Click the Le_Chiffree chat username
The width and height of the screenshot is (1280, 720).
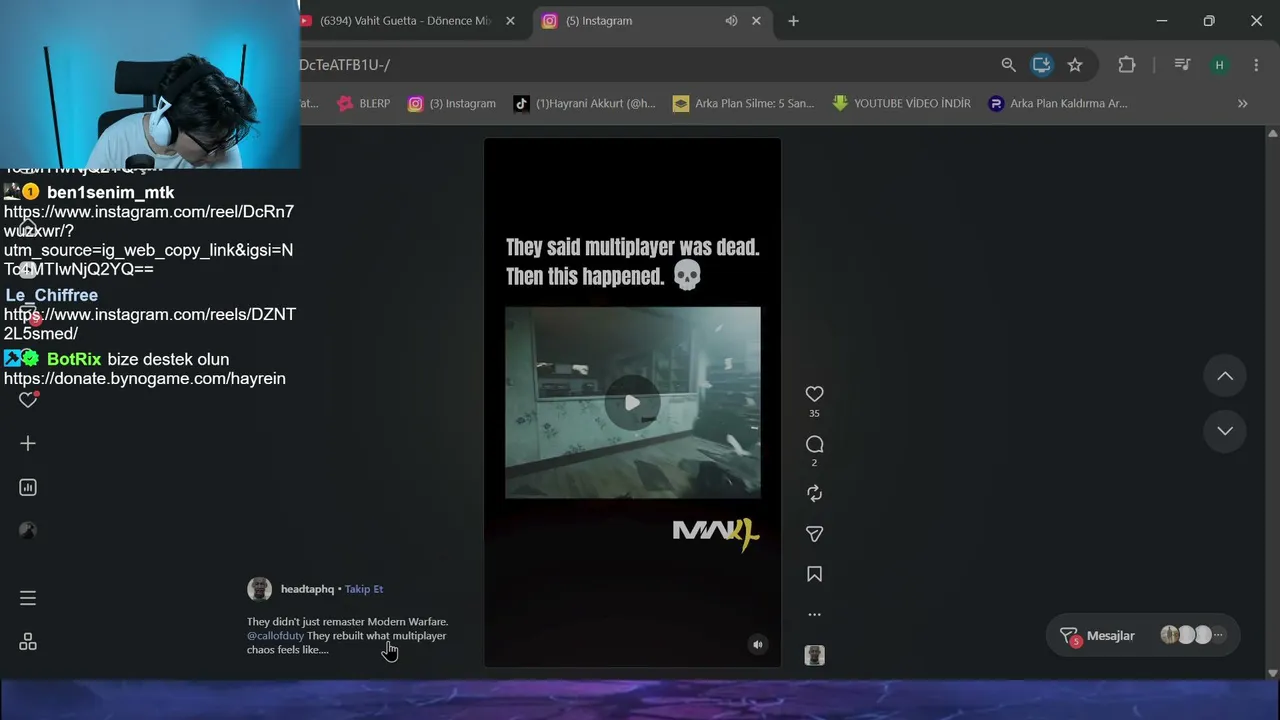pos(52,295)
